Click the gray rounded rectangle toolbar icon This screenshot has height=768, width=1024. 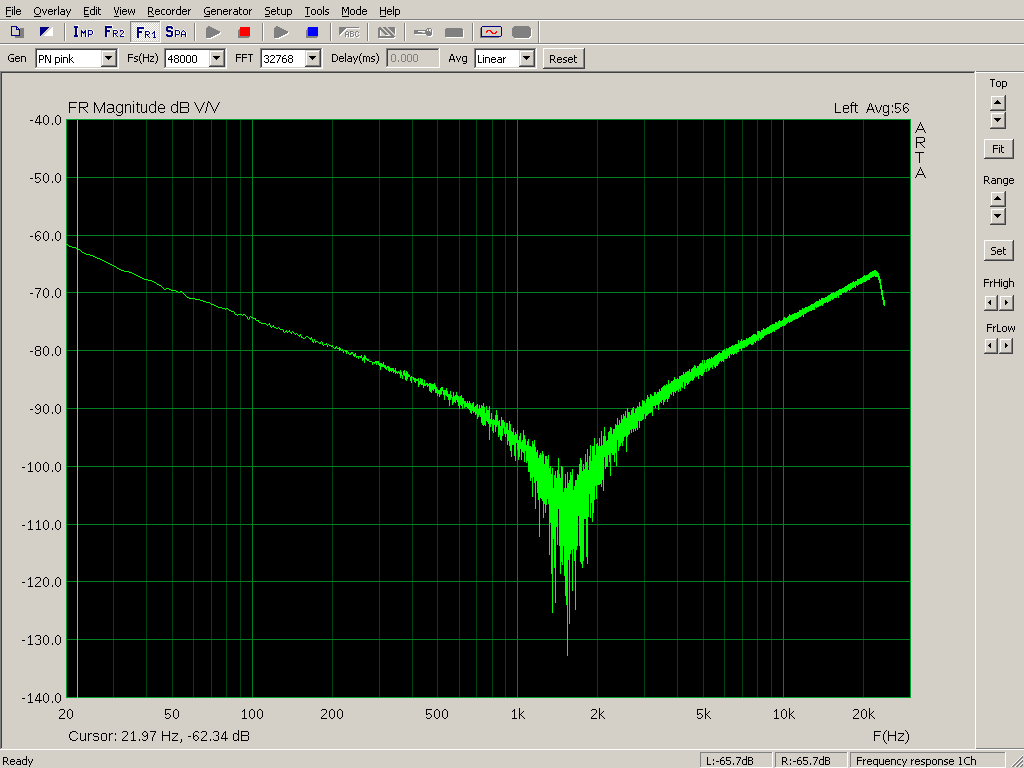(x=522, y=32)
